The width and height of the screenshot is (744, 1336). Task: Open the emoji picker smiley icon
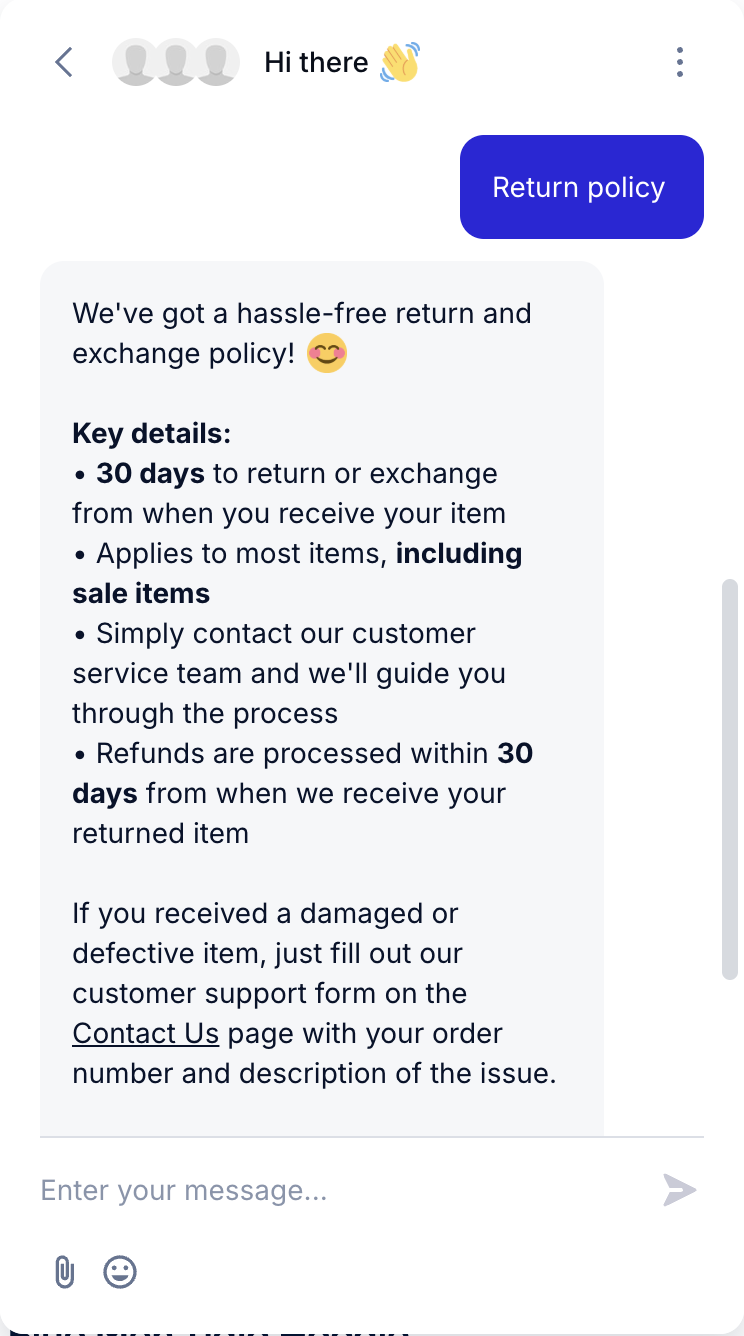pos(120,1272)
